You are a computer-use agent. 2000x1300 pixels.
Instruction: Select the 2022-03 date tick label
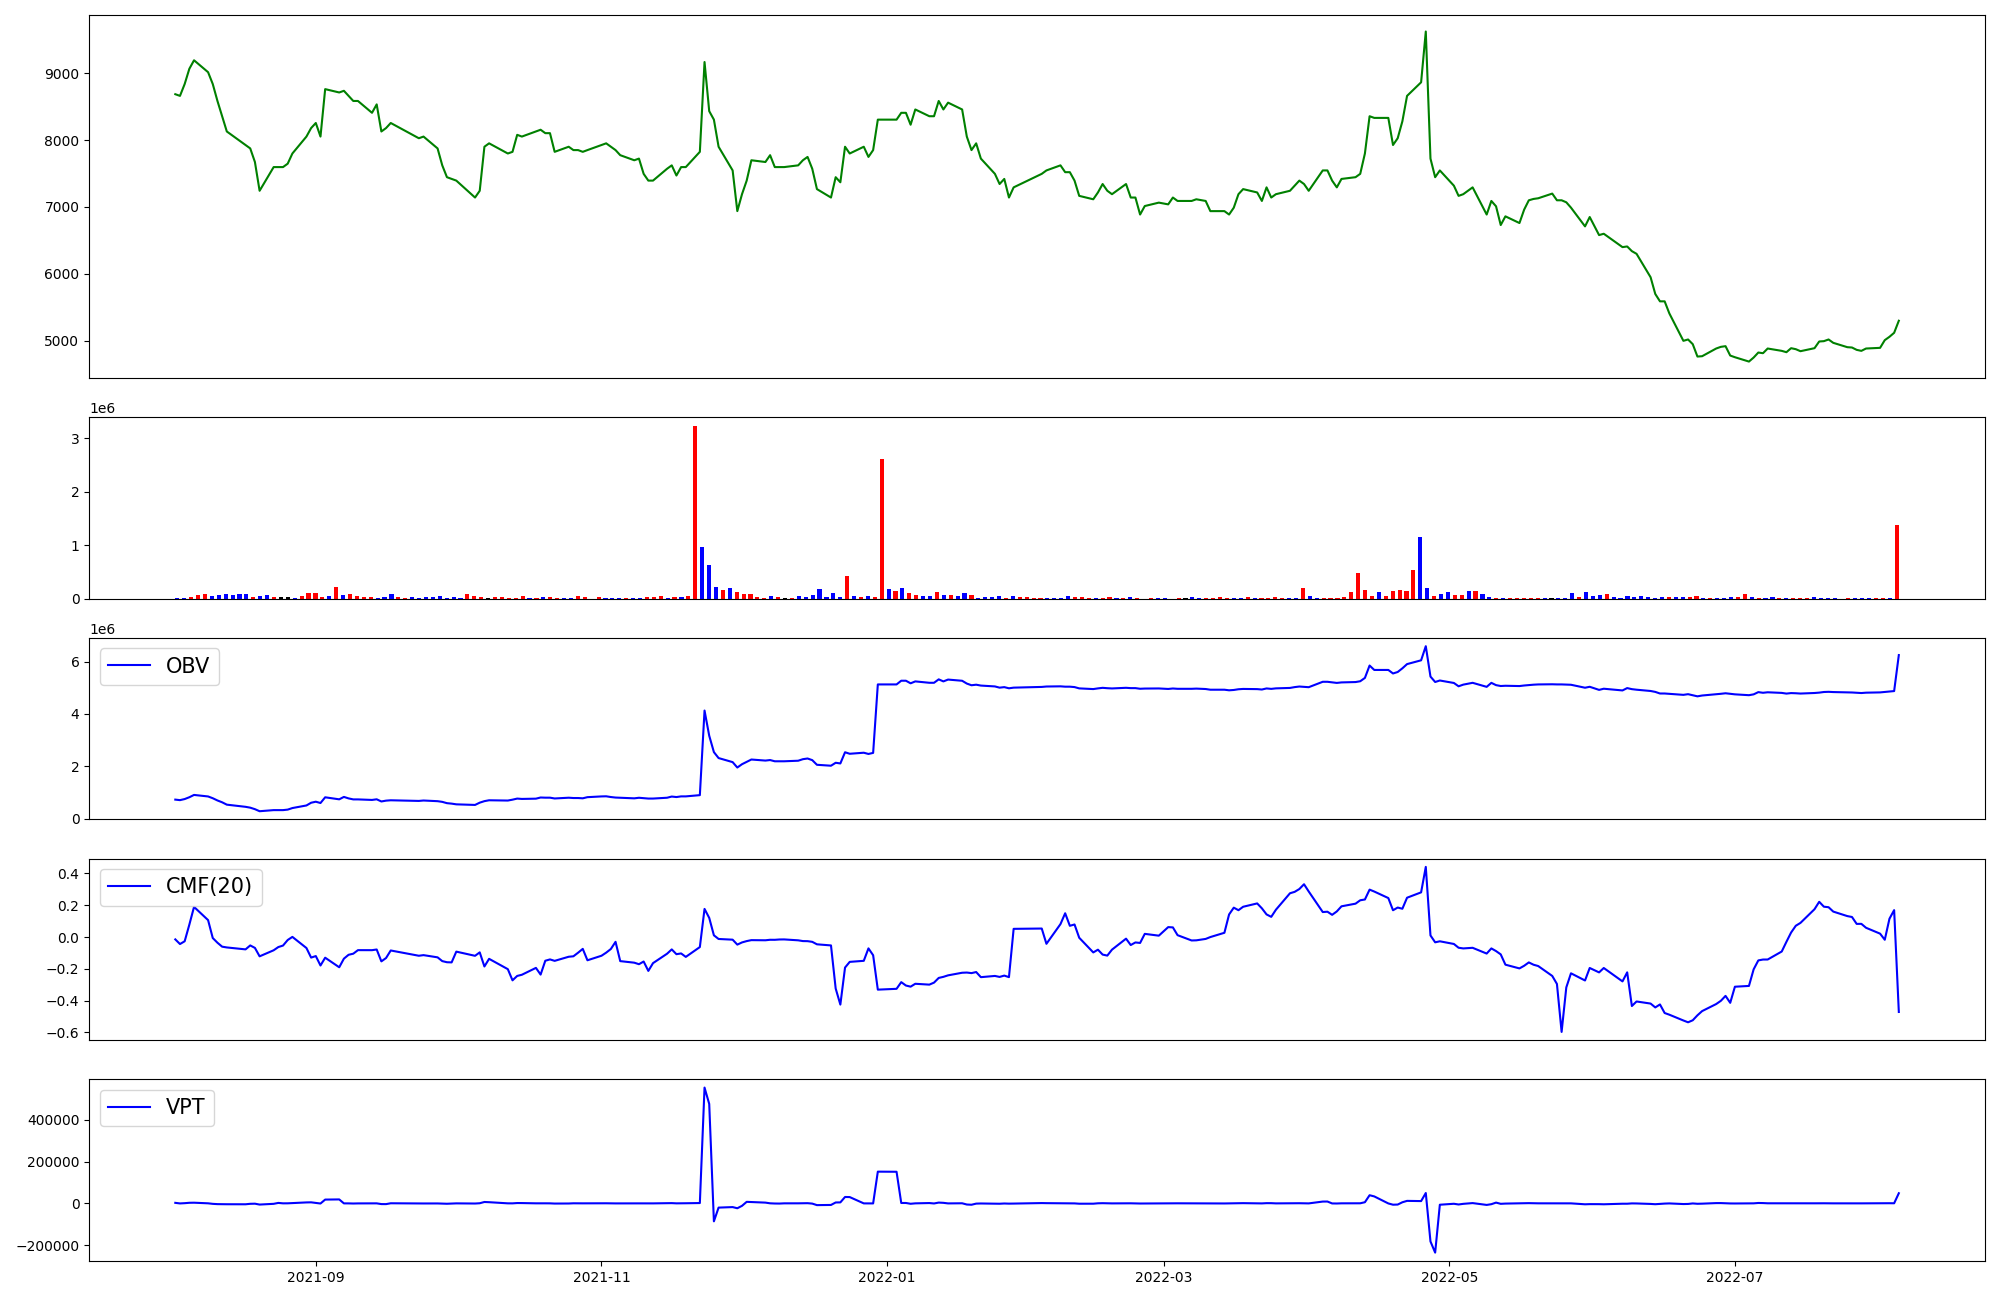[x=1165, y=1277]
